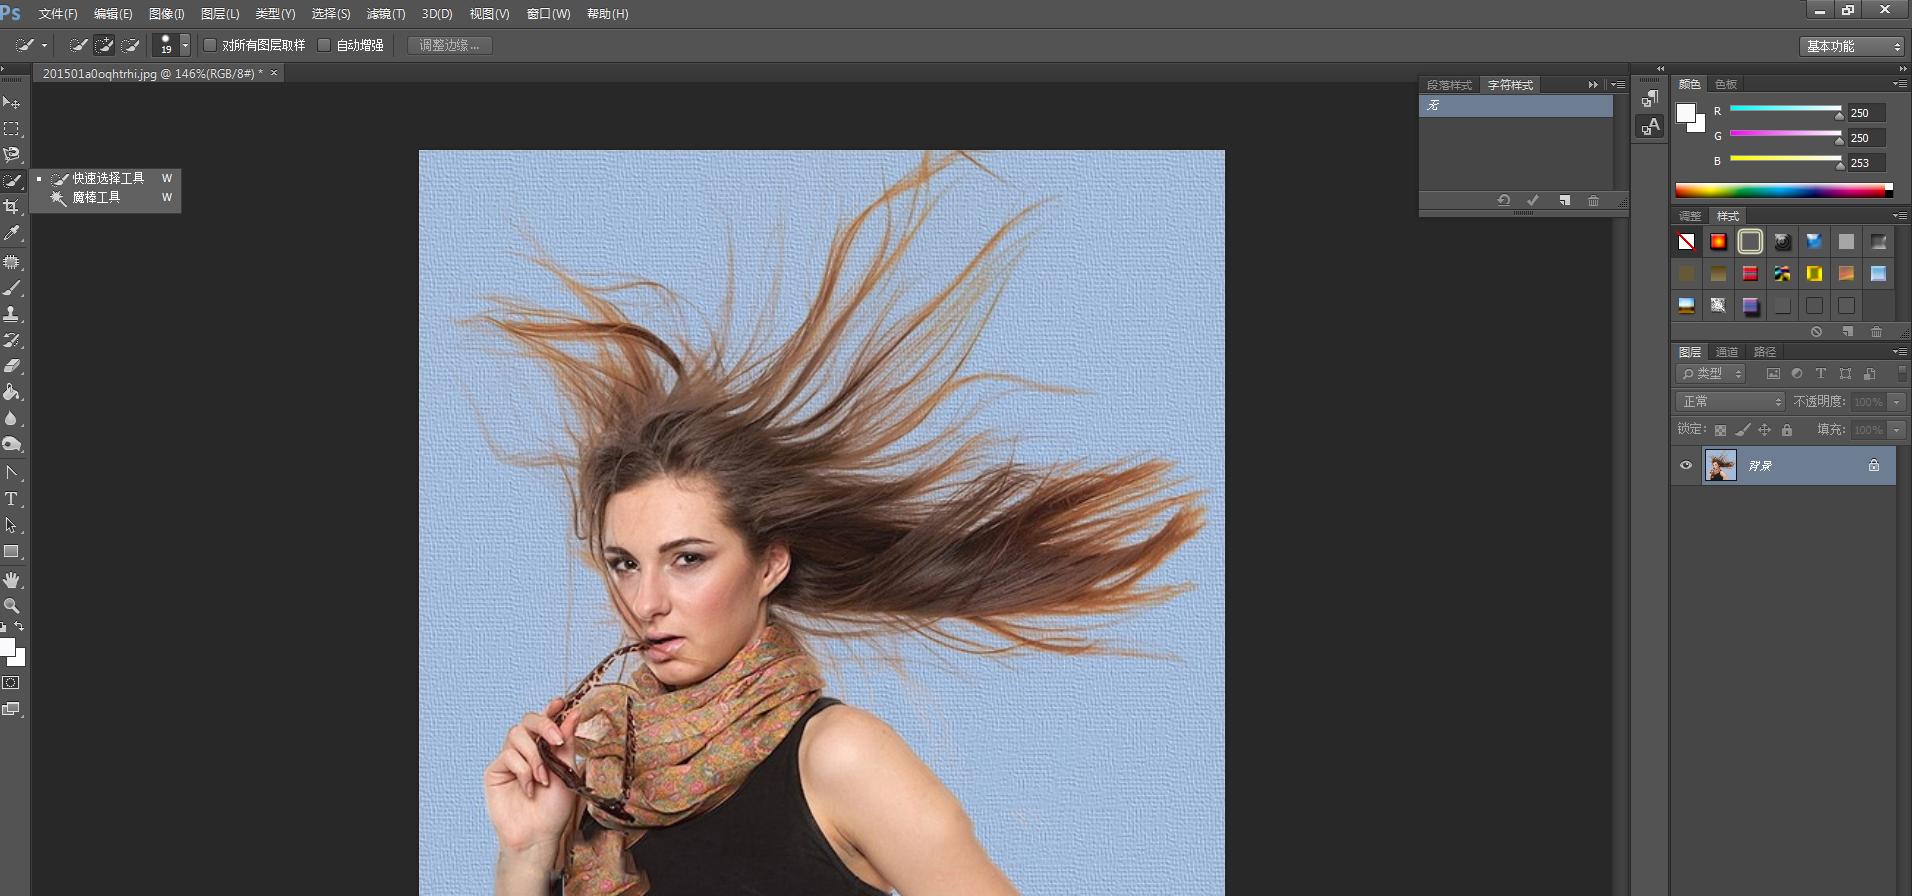Open the 基本功能 workspace dropdown
This screenshot has height=896, width=1912.
point(1852,46)
